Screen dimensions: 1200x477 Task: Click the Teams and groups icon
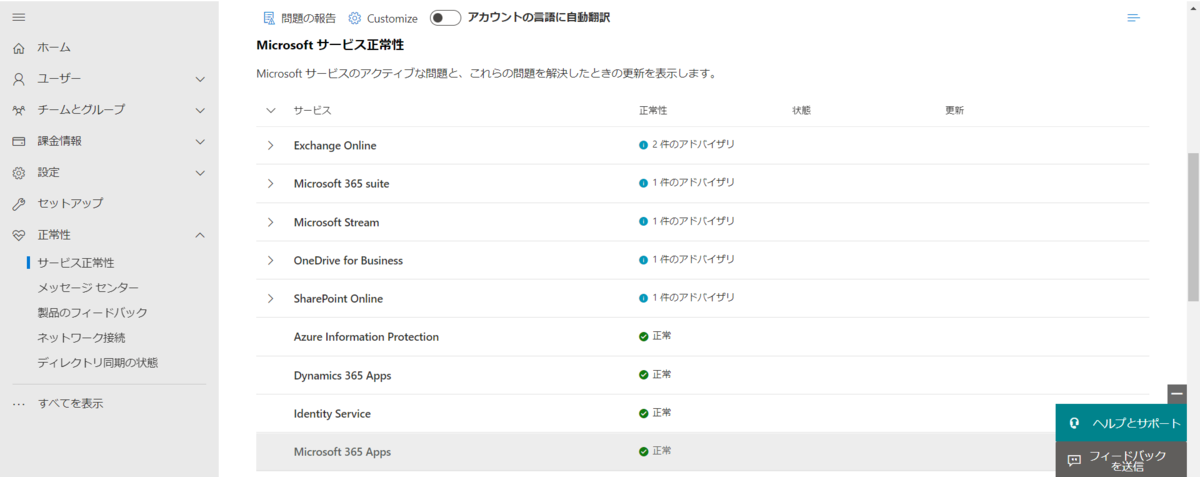point(19,110)
